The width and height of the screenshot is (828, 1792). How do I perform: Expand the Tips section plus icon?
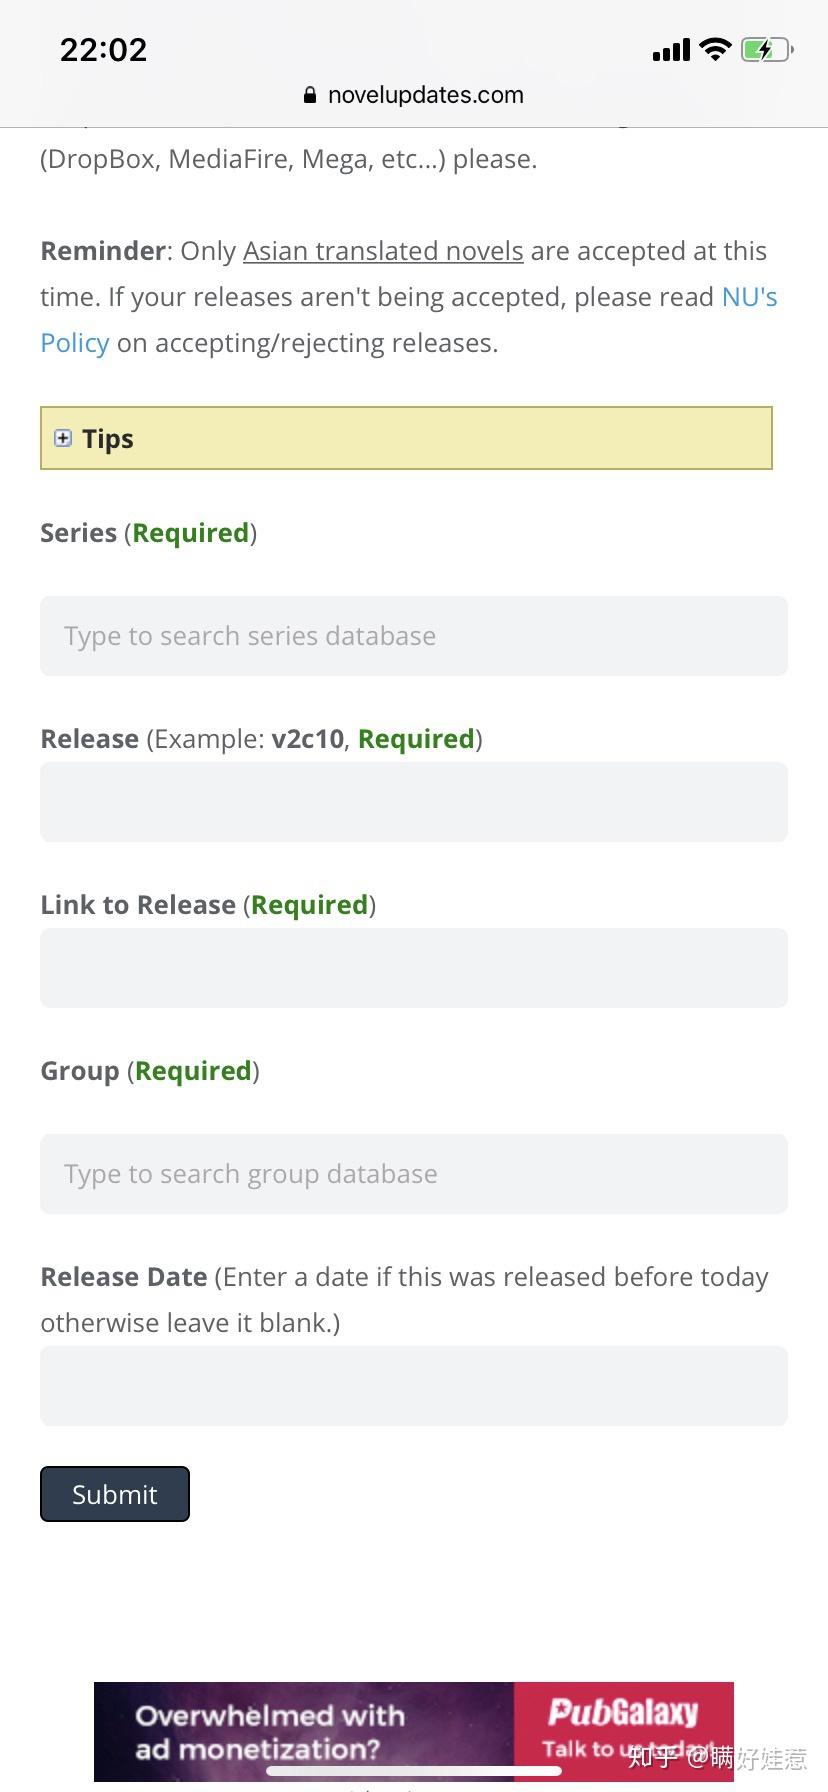(63, 438)
